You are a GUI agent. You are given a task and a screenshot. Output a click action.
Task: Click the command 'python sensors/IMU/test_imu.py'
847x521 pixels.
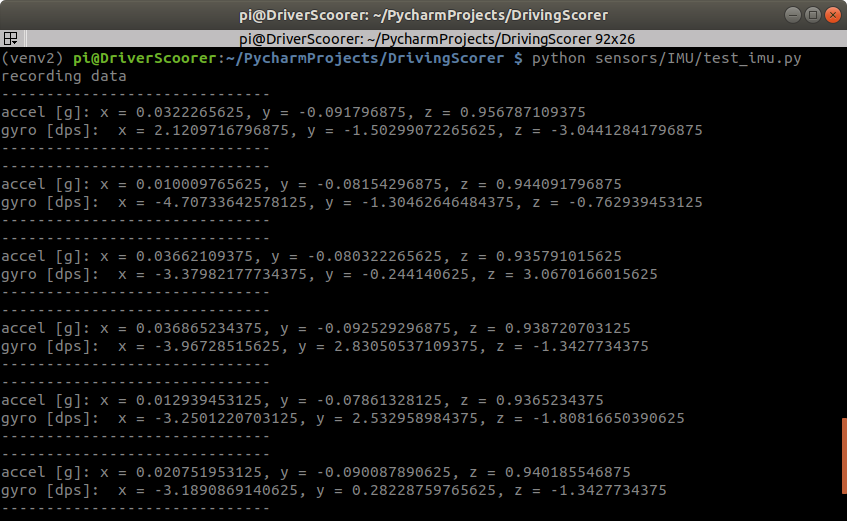[666, 59]
